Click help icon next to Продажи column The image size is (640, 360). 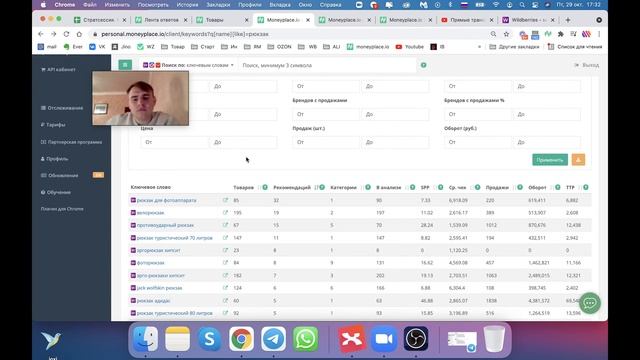tap(520, 187)
